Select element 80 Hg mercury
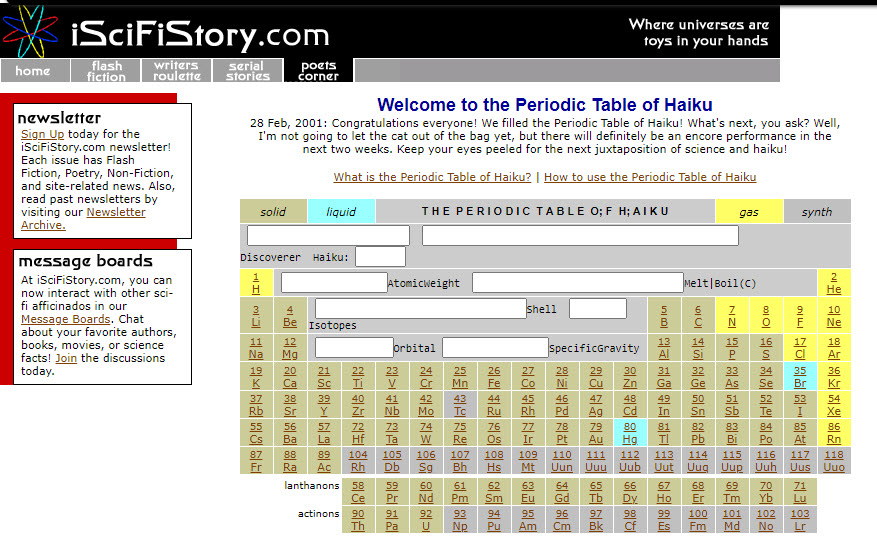 (x=630, y=432)
